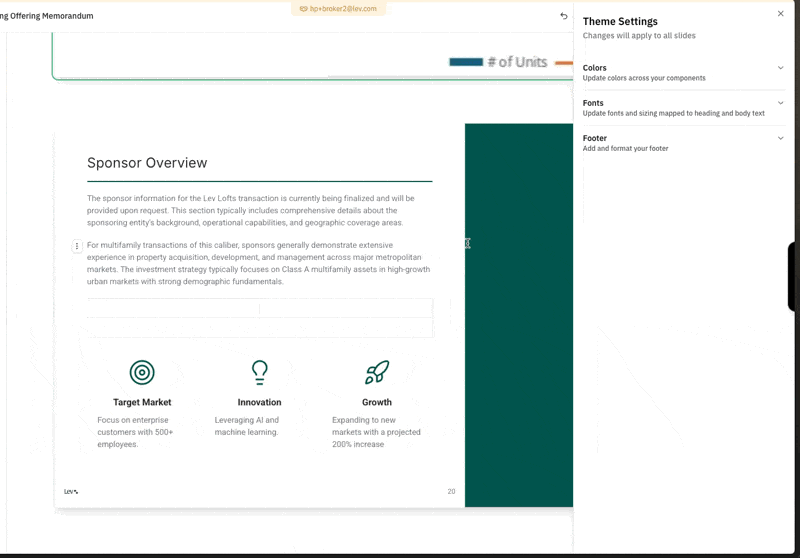
Task: Click the undo arrow icon
Action: click(x=563, y=16)
